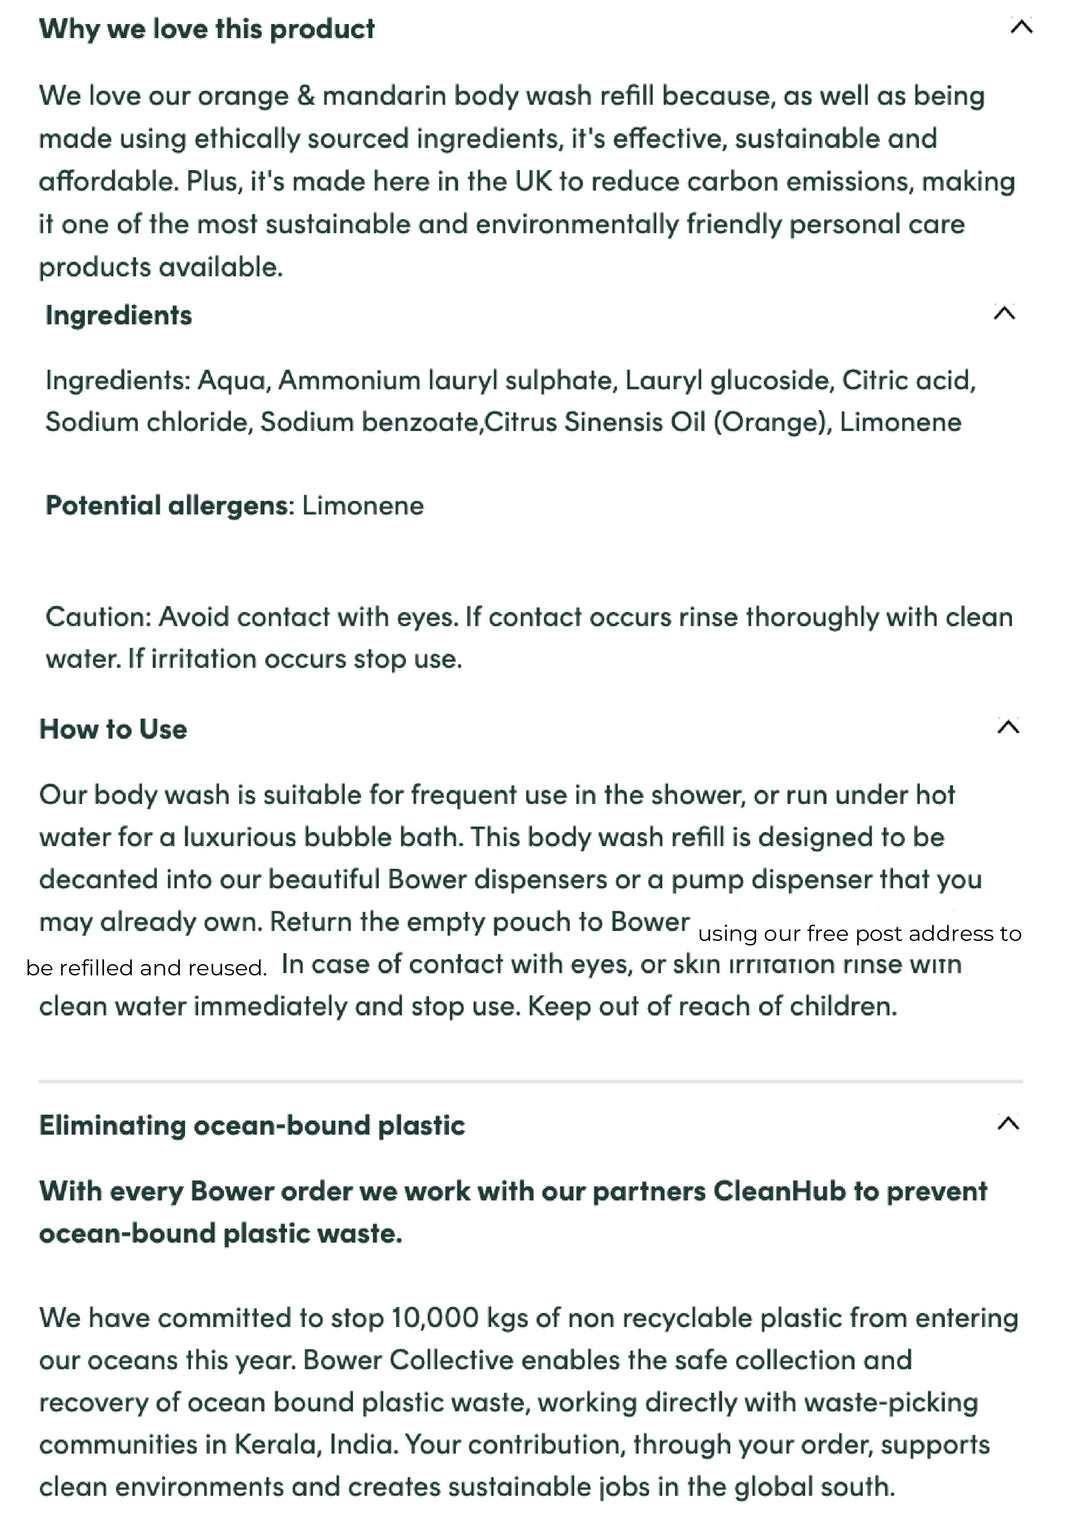Click the Caution eye contact paragraph
The width and height of the screenshot is (1080, 1528).
[x=529, y=637]
